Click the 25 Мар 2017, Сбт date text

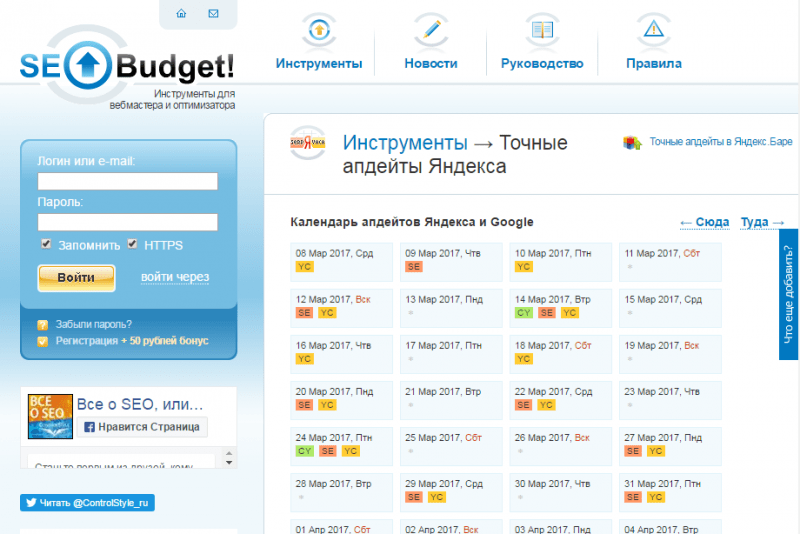tap(443, 438)
